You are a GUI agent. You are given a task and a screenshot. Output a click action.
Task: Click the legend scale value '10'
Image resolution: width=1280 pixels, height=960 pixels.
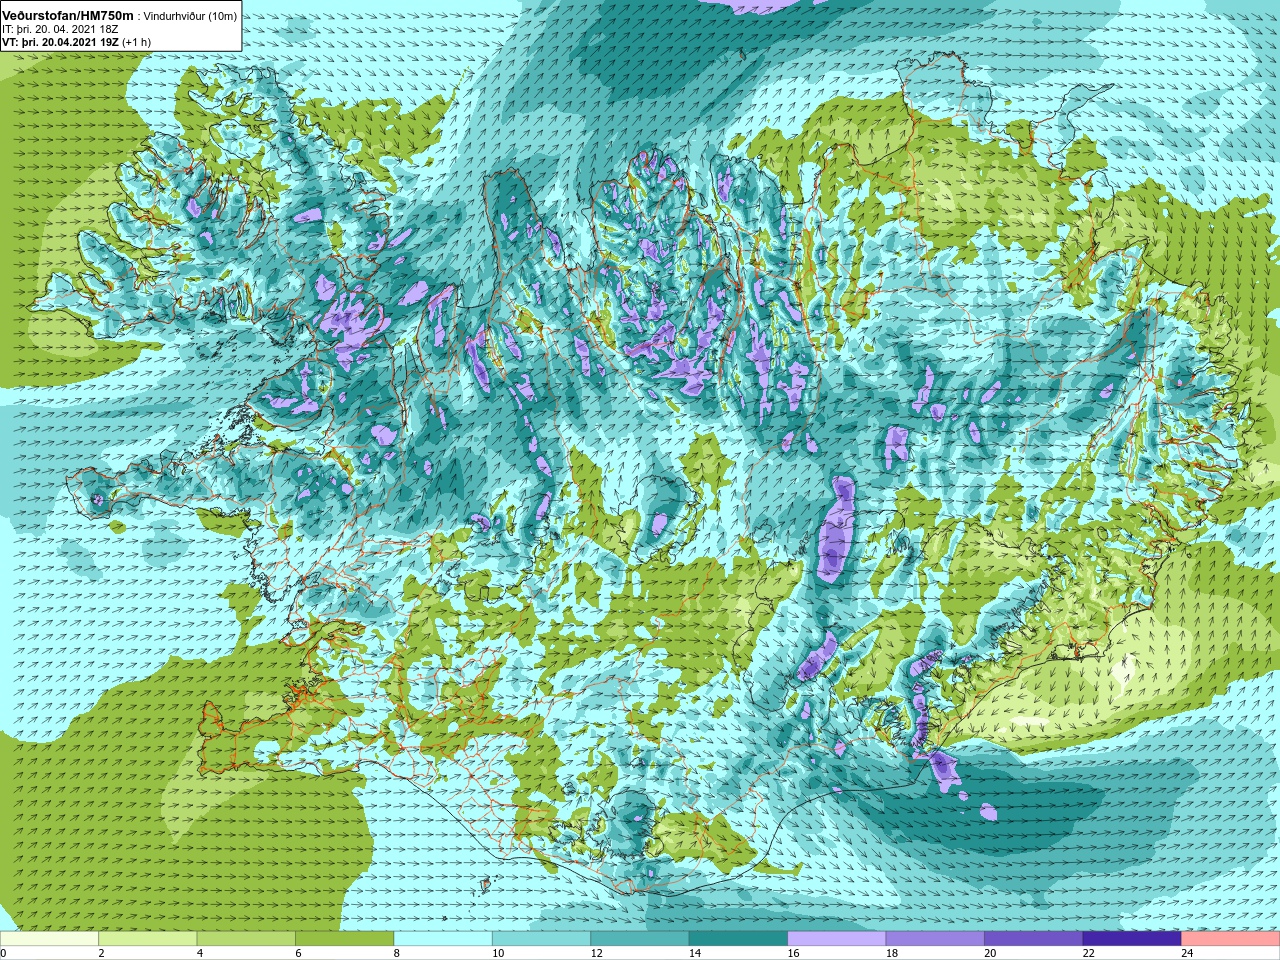pos(498,953)
